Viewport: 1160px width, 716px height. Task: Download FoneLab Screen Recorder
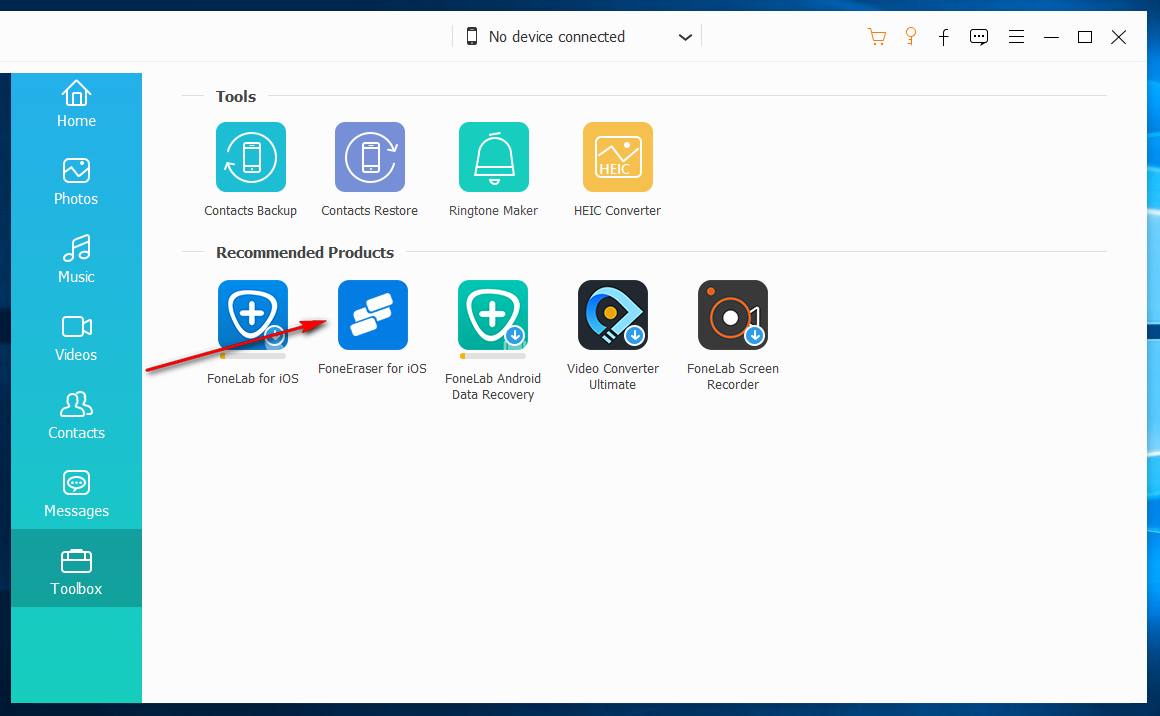tap(733, 315)
